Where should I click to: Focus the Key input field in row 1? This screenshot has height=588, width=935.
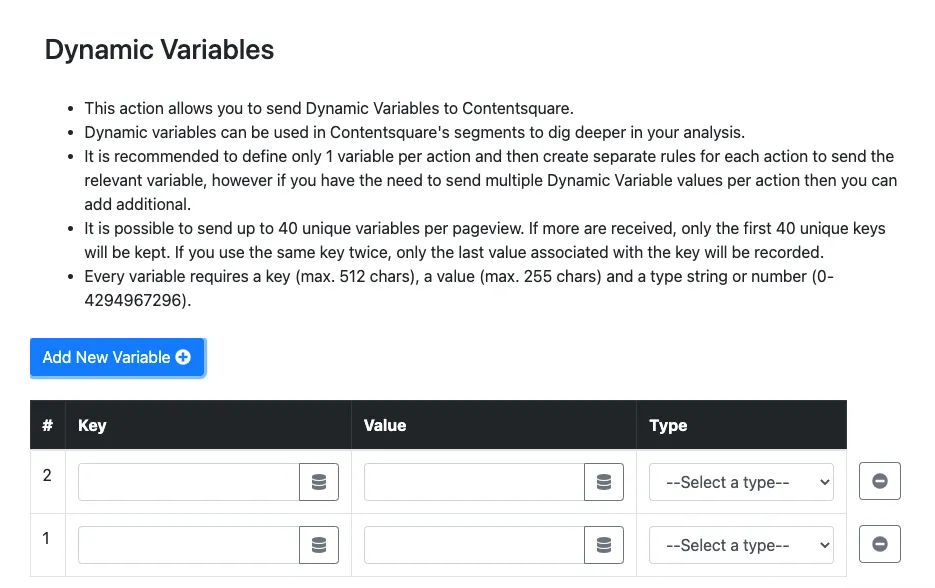pos(189,545)
